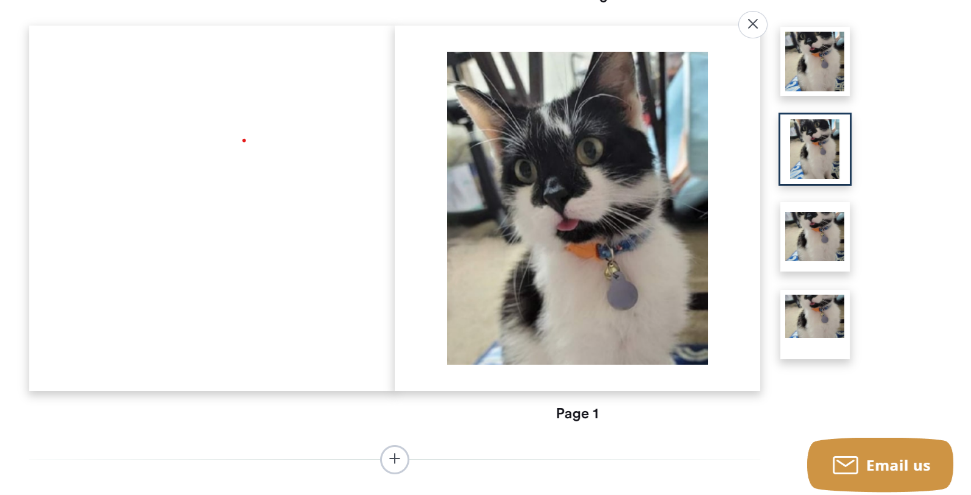Click the envelope icon in Email us
This screenshot has width=971, height=495.
coord(845,465)
